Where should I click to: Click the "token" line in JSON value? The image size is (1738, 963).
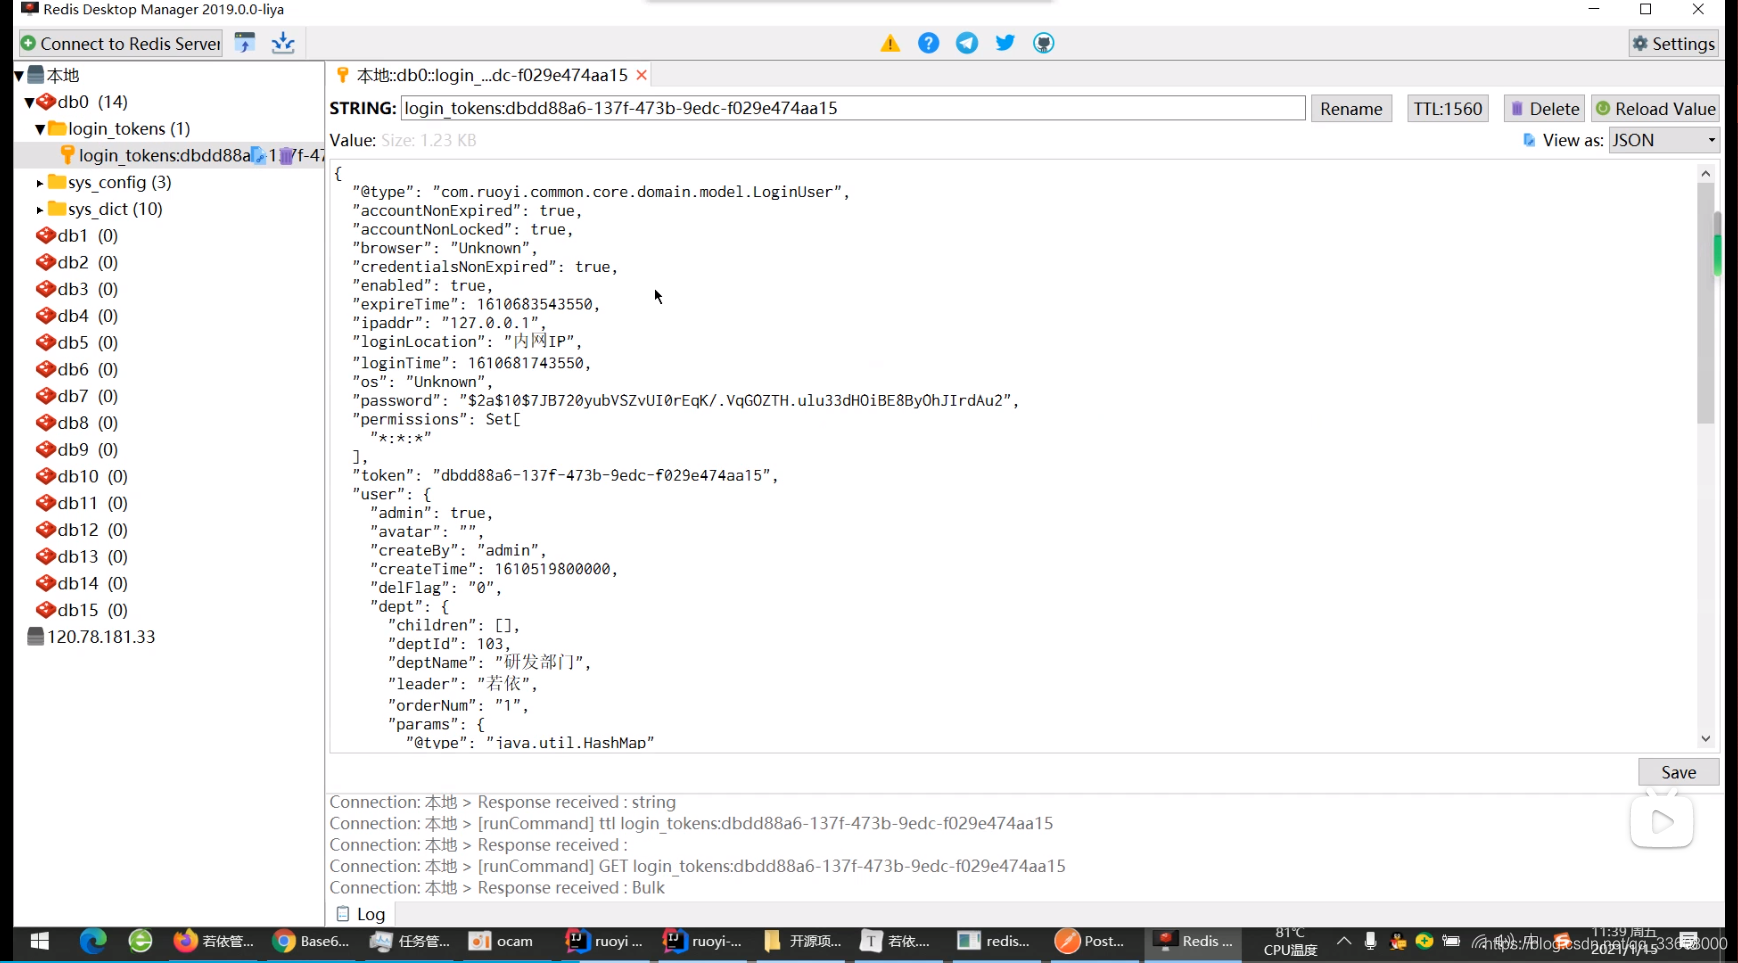(565, 476)
